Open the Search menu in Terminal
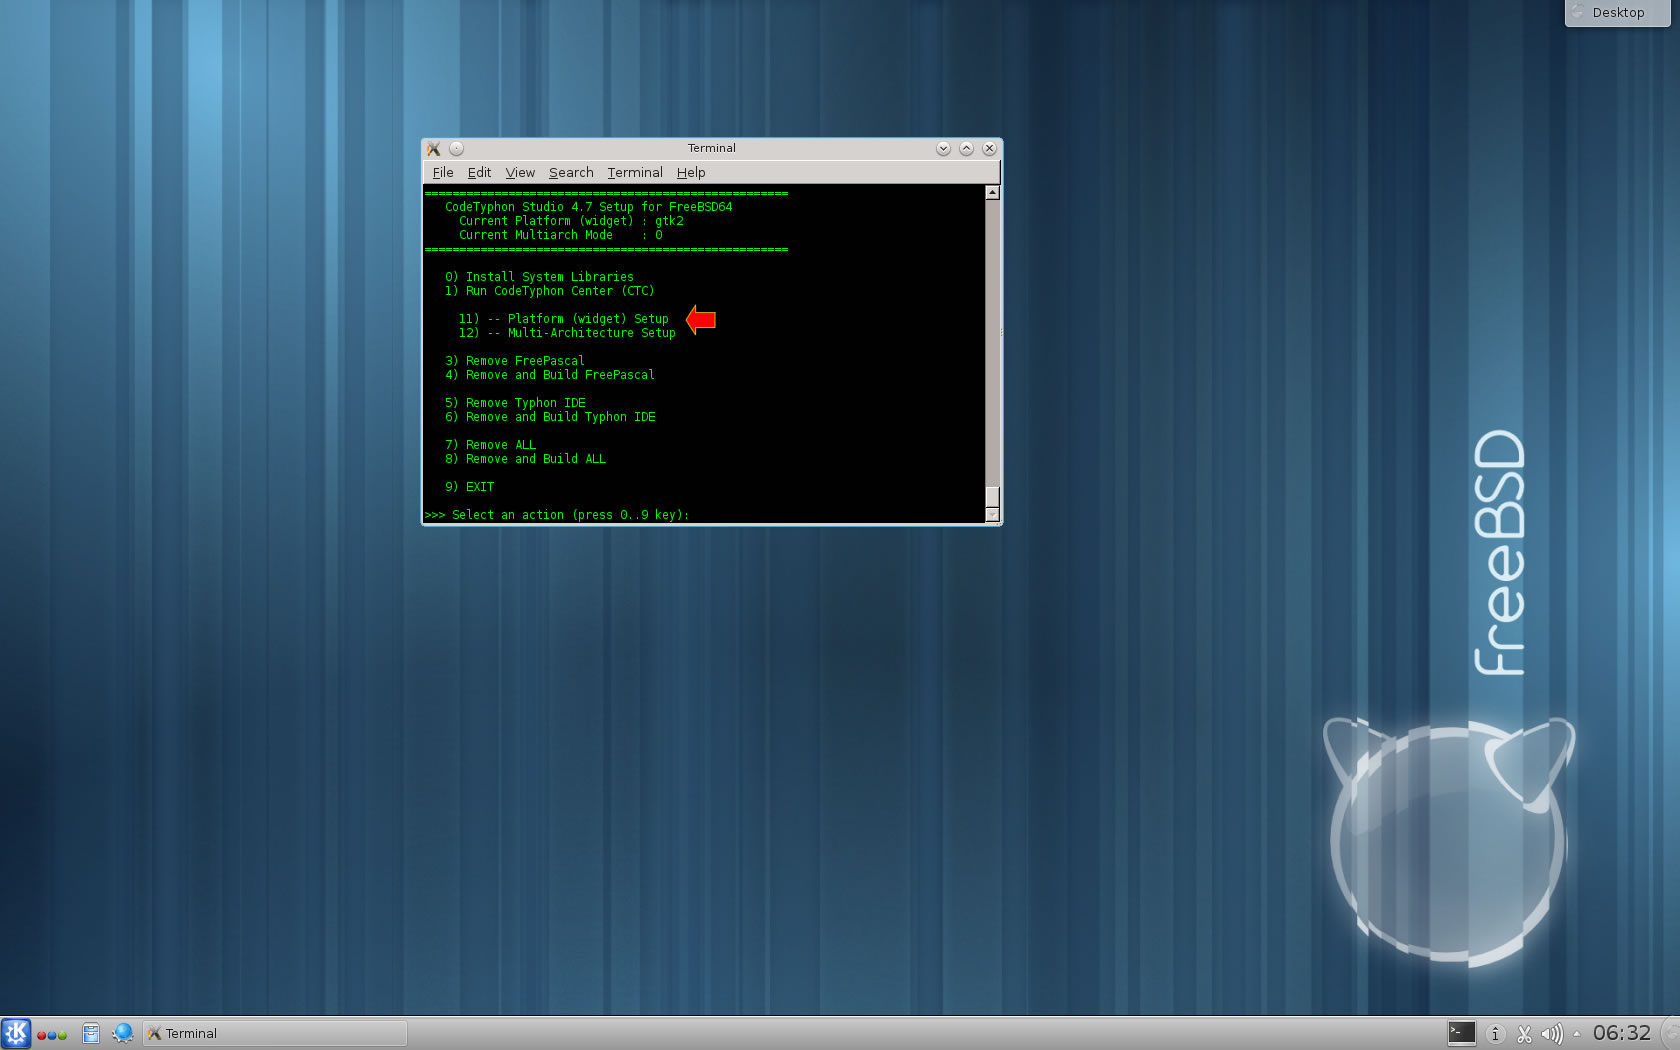The height and width of the screenshot is (1050, 1680). coord(571,172)
